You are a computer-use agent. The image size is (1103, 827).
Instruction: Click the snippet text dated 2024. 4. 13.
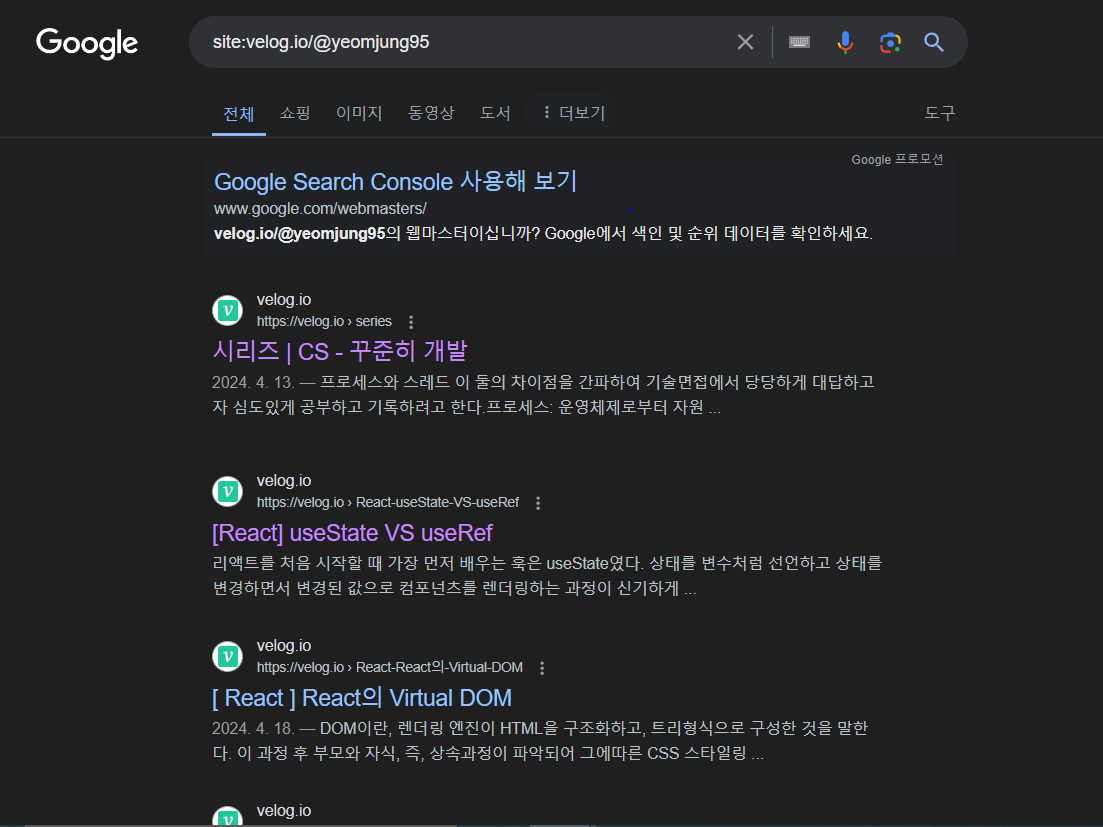[x=543, y=395]
